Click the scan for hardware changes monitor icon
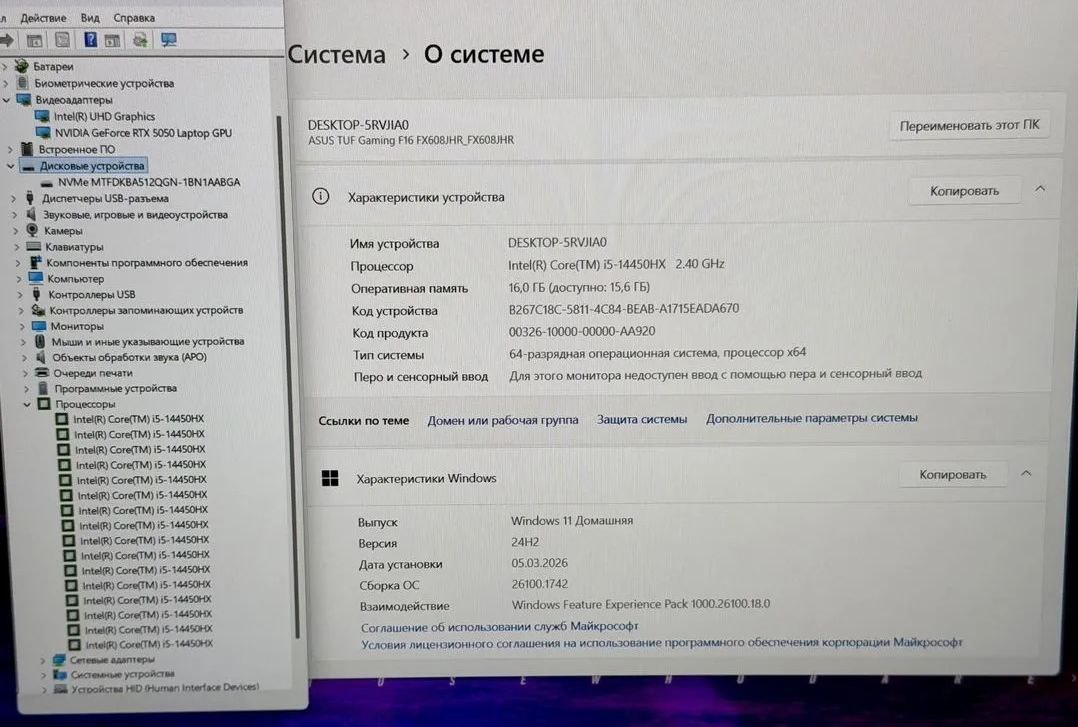This screenshot has height=727, width=1078. click(x=168, y=40)
